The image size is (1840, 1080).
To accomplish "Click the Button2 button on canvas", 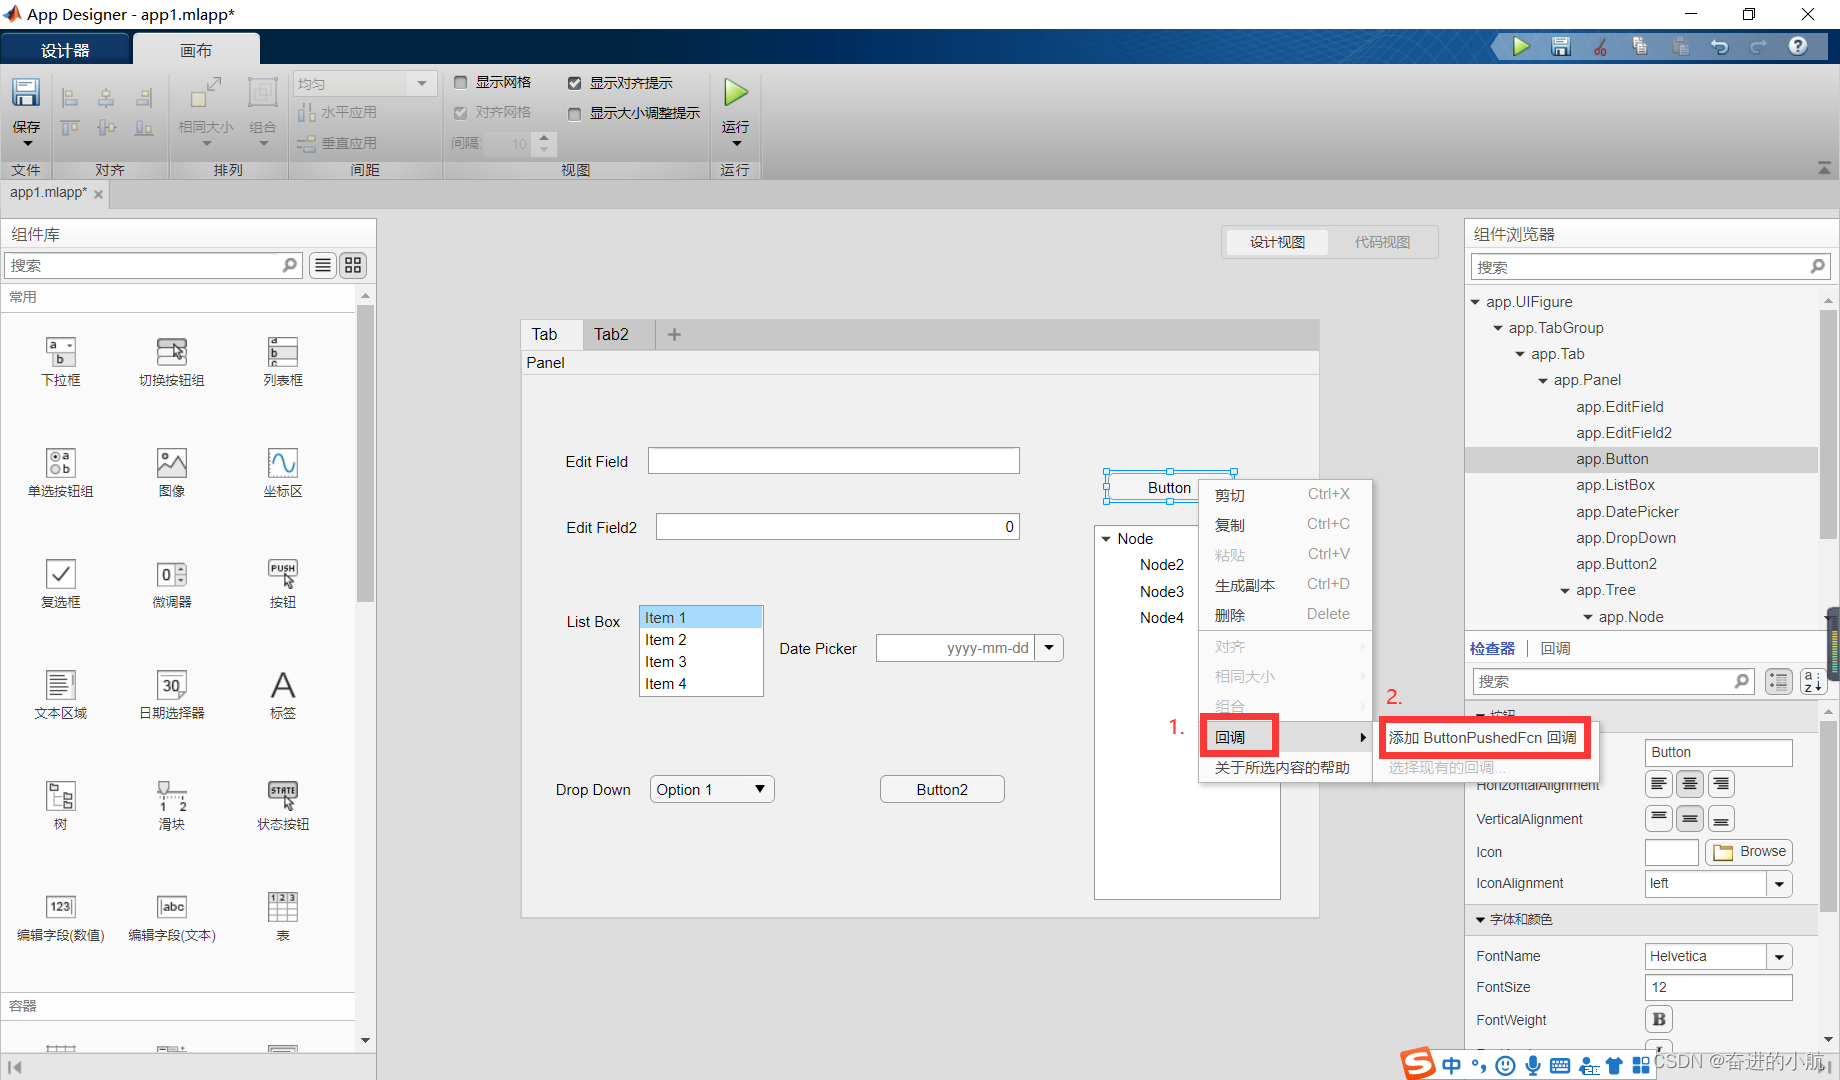I will coord(942,790).
